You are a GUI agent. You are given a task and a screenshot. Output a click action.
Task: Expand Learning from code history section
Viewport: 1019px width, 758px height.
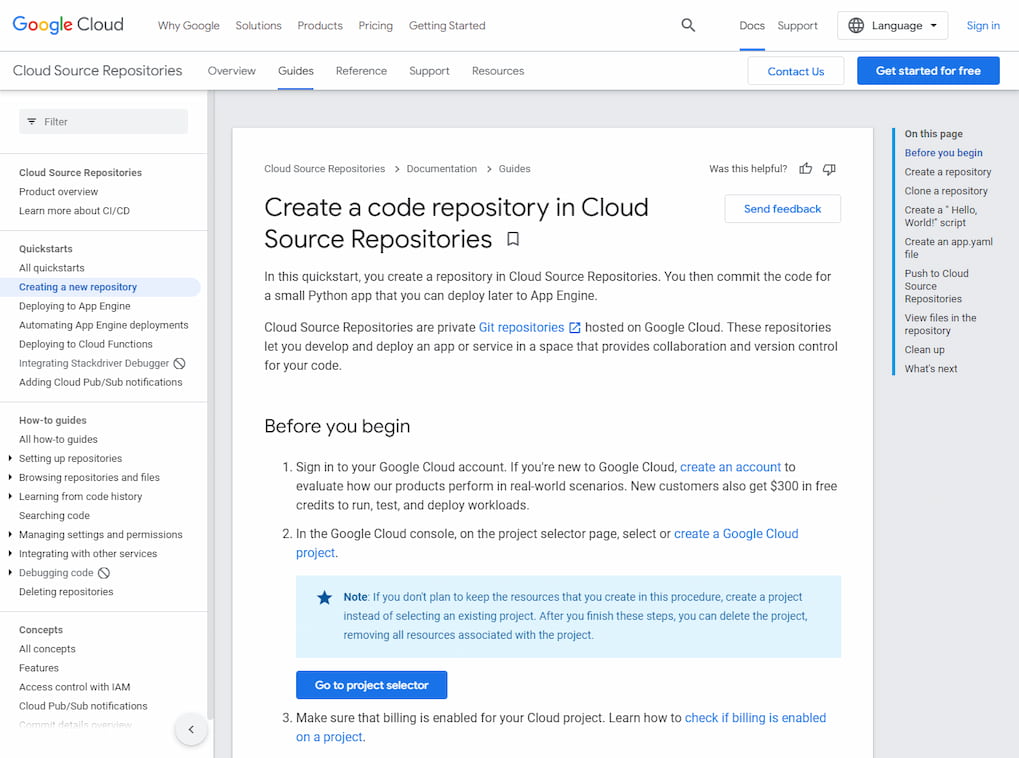point(10,497)
